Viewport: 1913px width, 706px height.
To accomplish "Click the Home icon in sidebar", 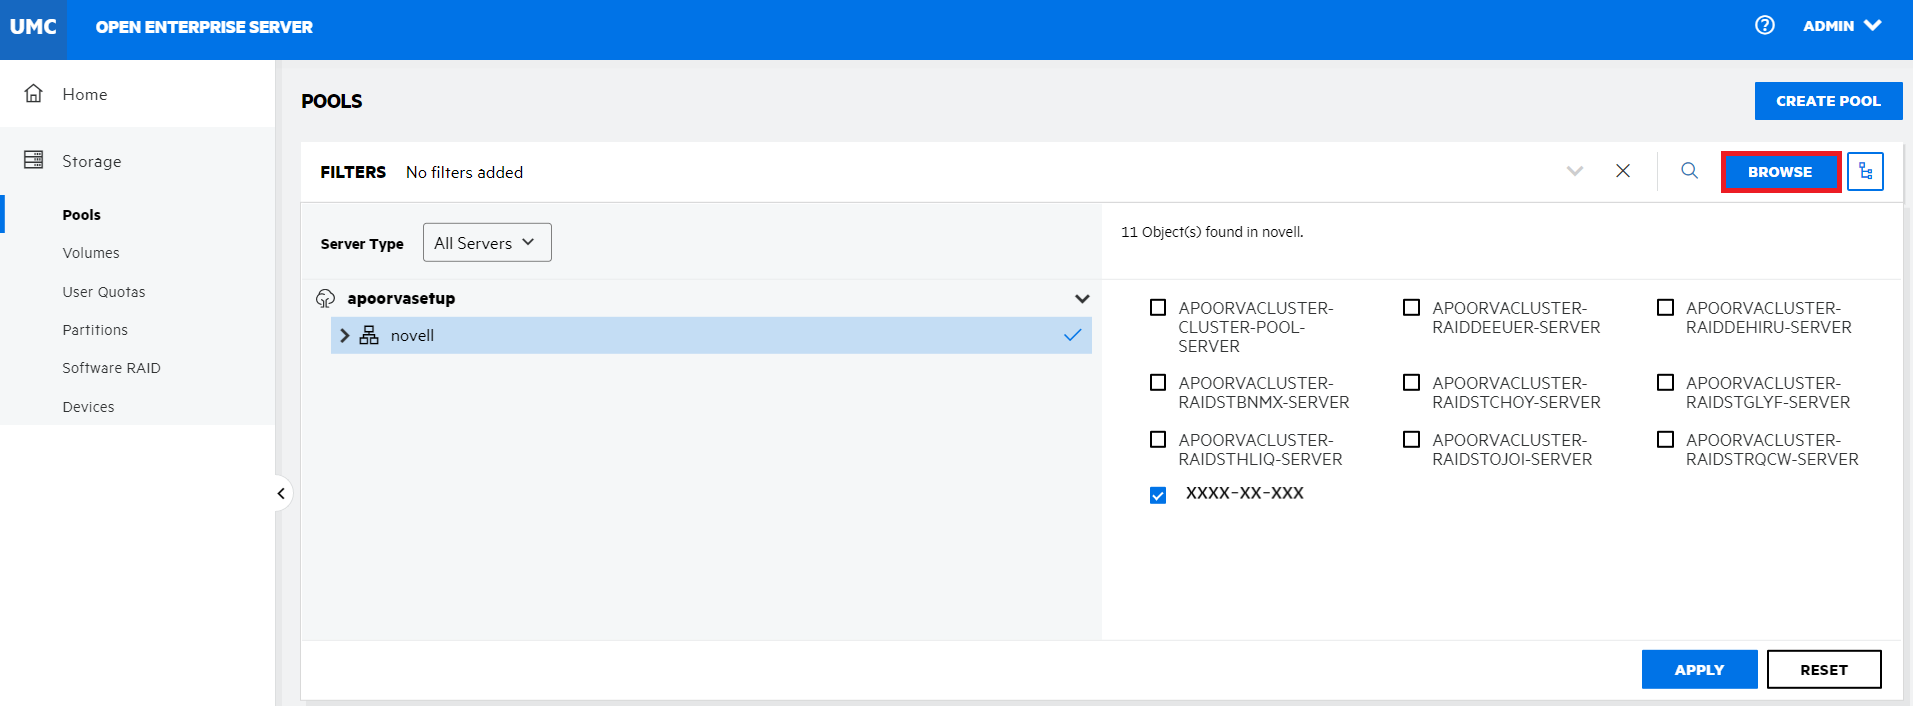I will coord(34,94).
